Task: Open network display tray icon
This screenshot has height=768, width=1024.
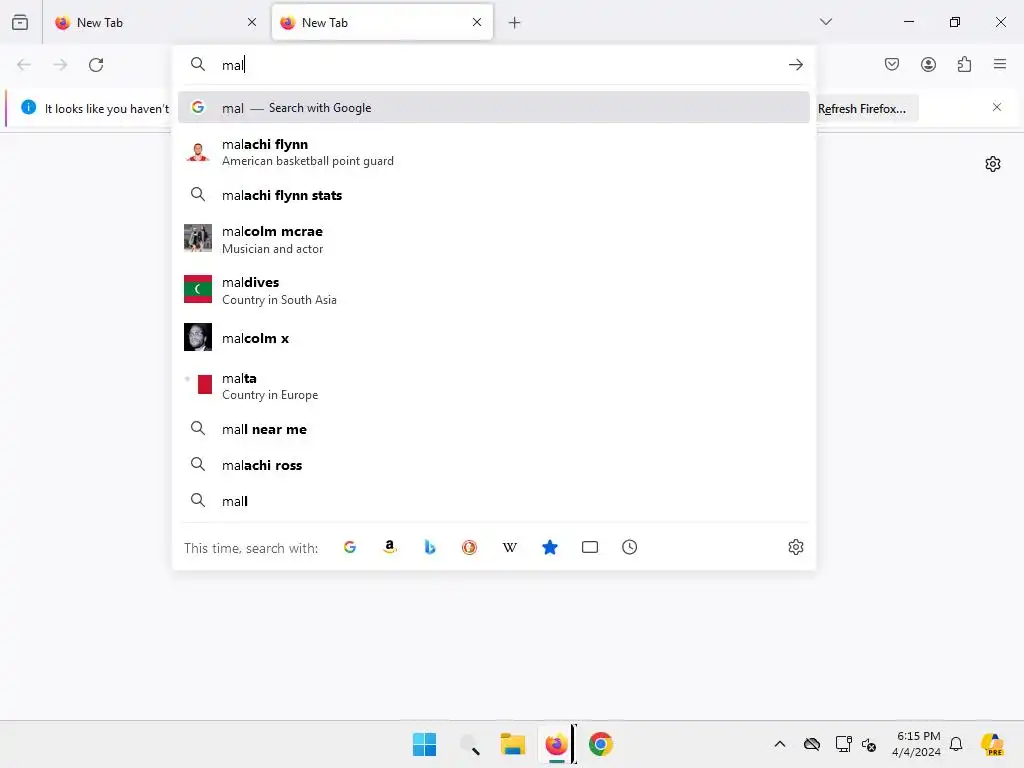Action: 843,744
